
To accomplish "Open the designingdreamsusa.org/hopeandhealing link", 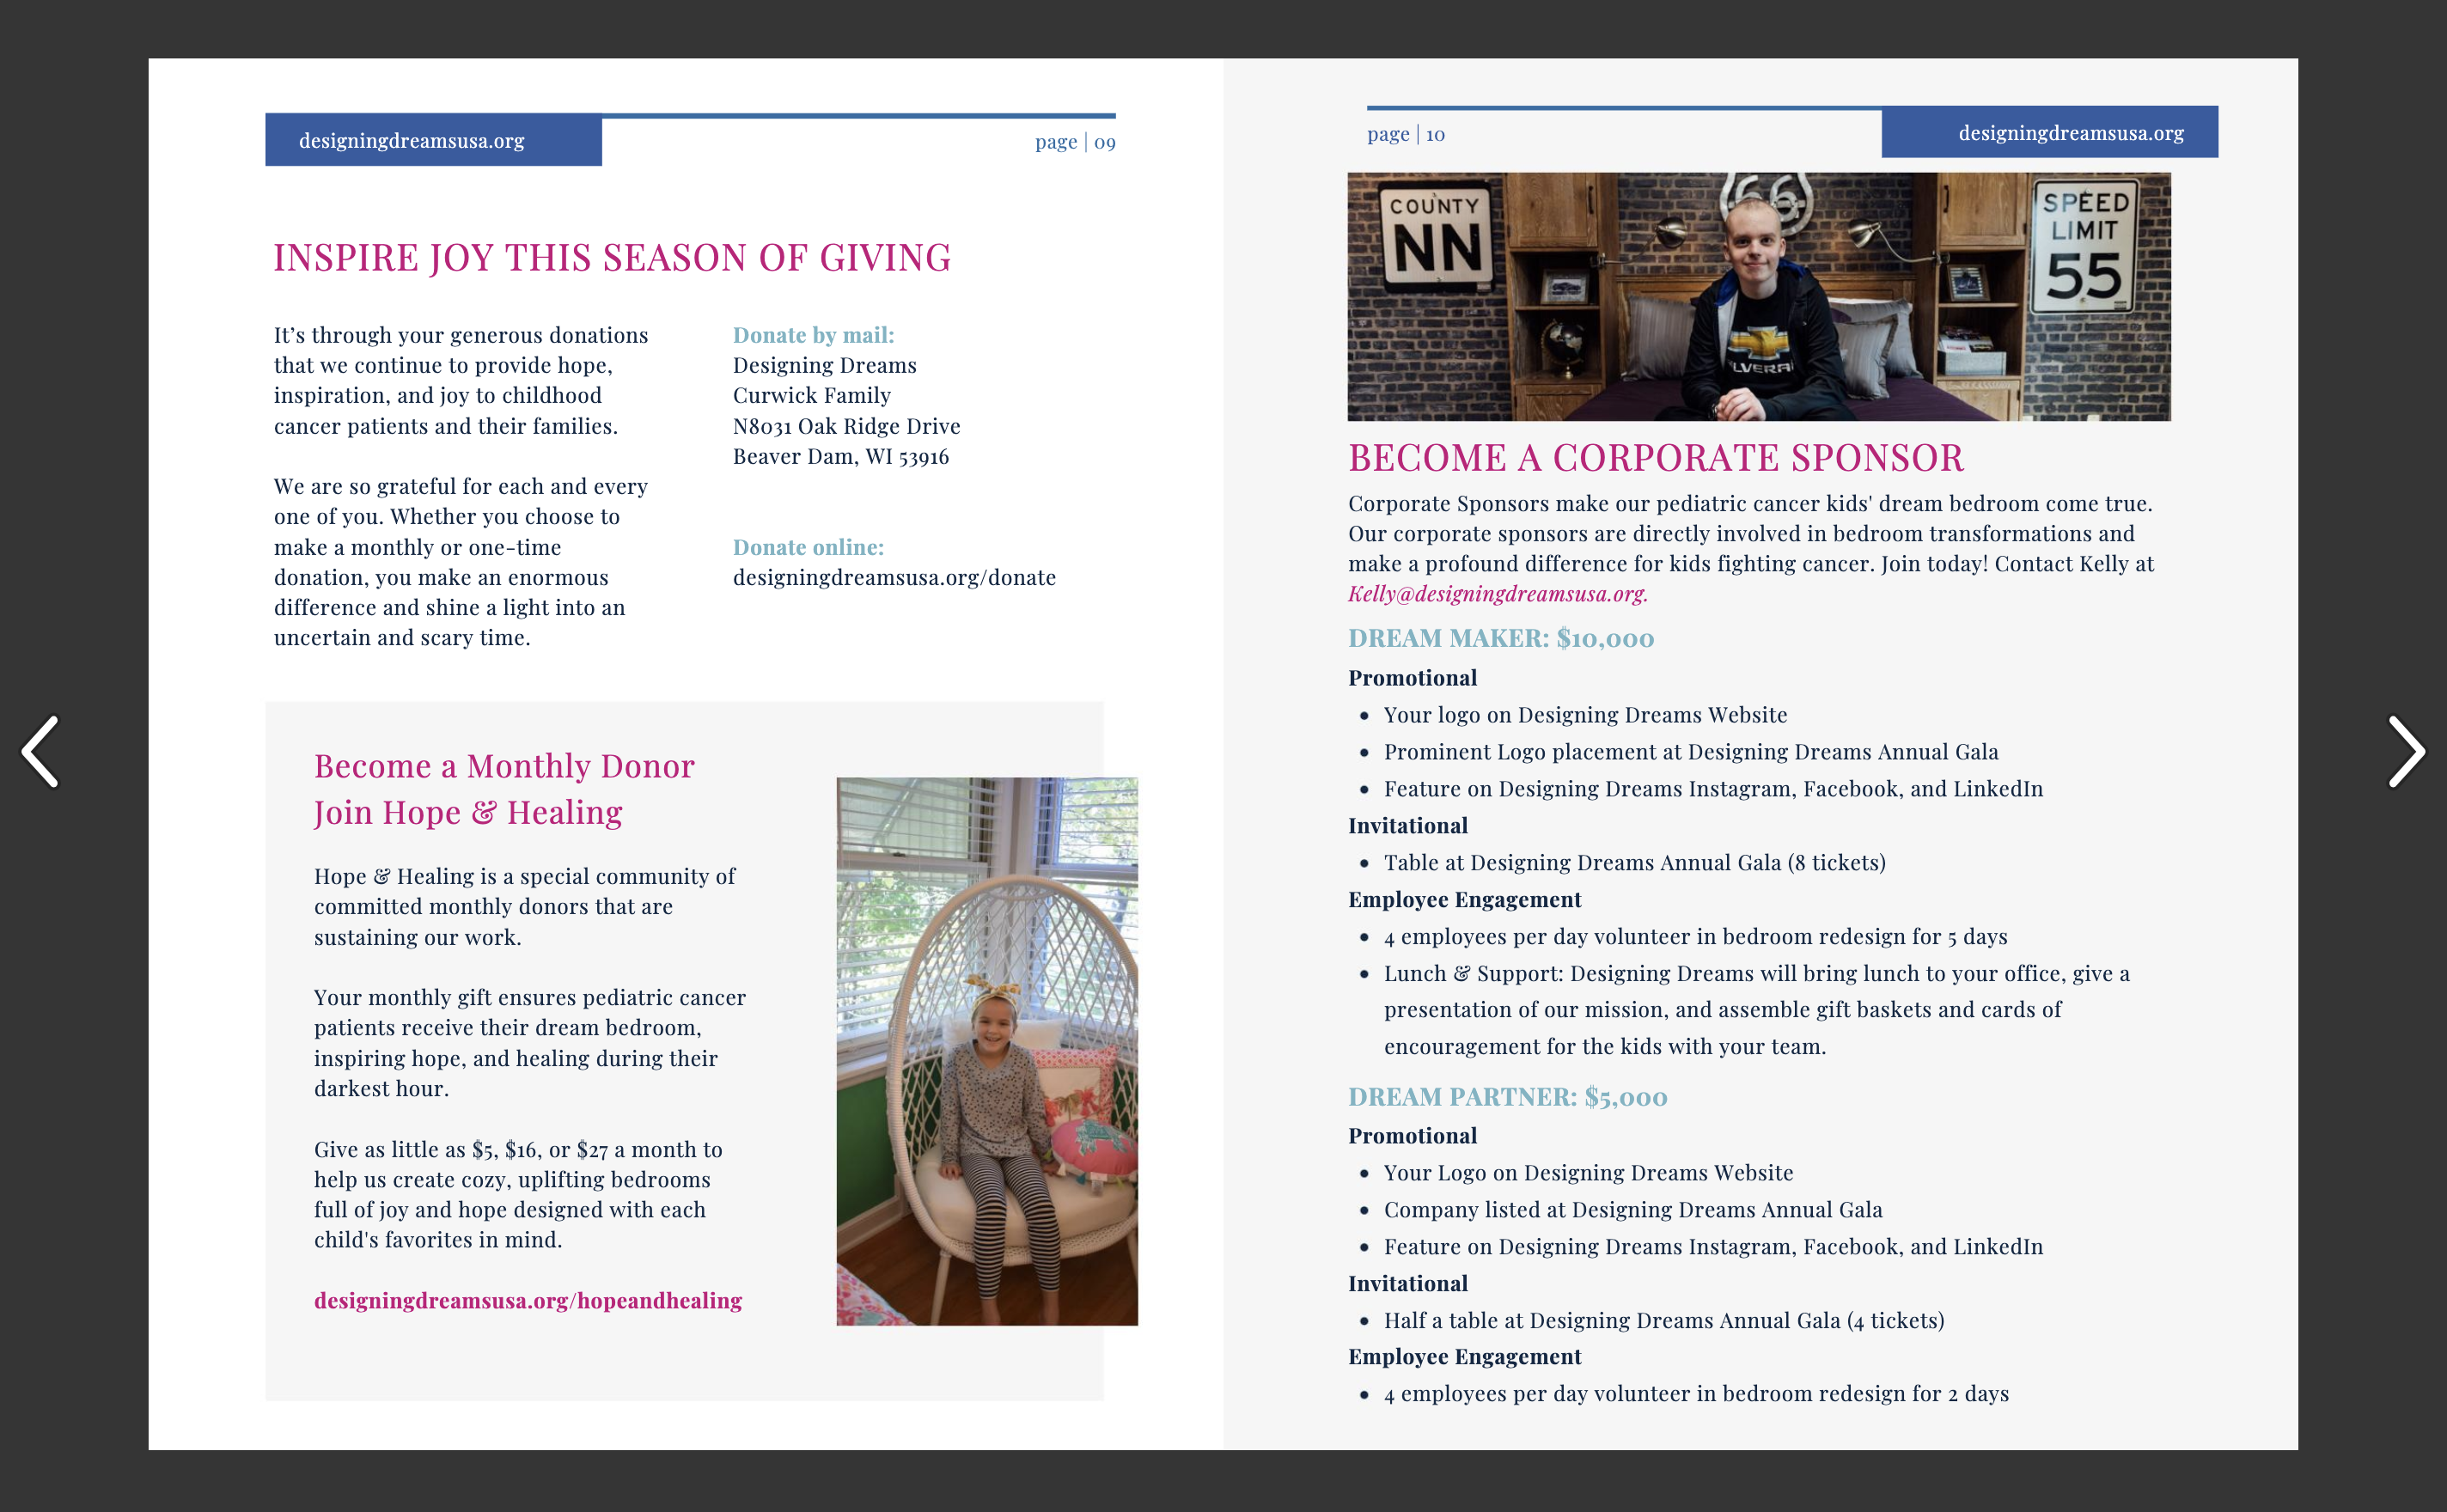I will [528, 1300].
